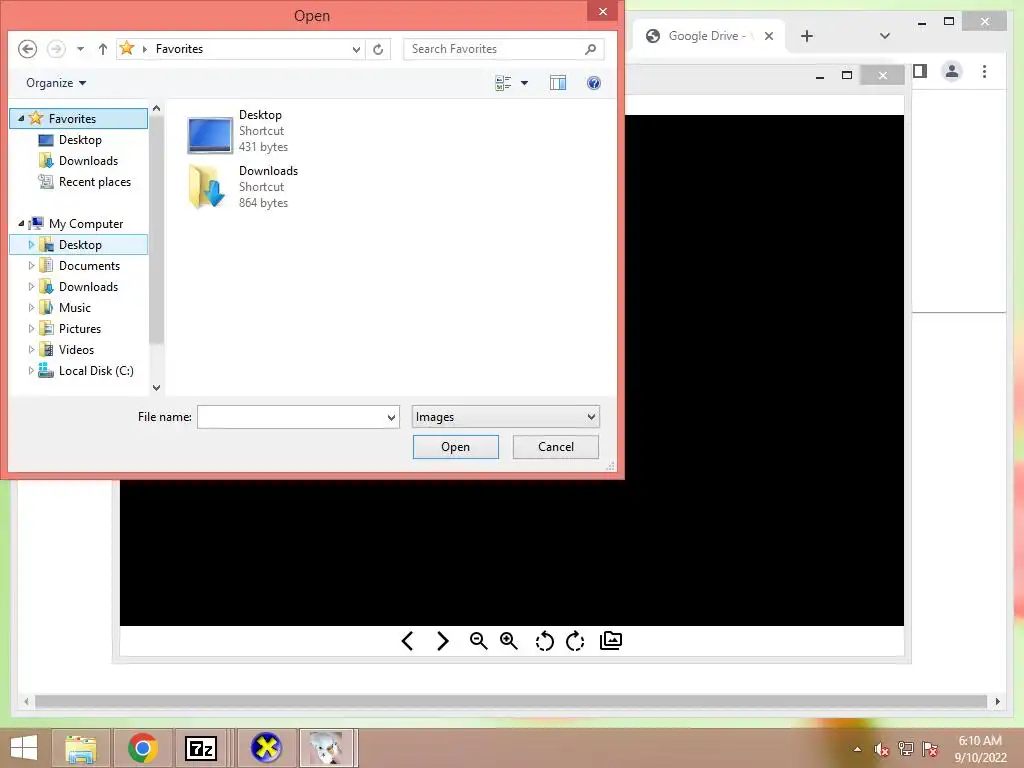Screen dimensions: 1024x768
Task: Show next image in viewer
Action: click(443, 641)
